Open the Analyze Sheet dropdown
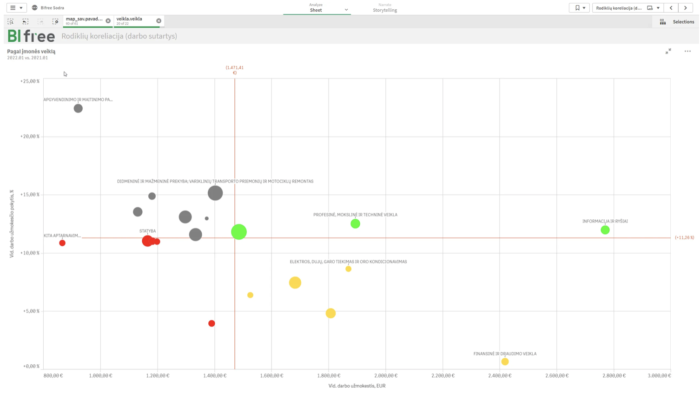 [x=317, y=8]
